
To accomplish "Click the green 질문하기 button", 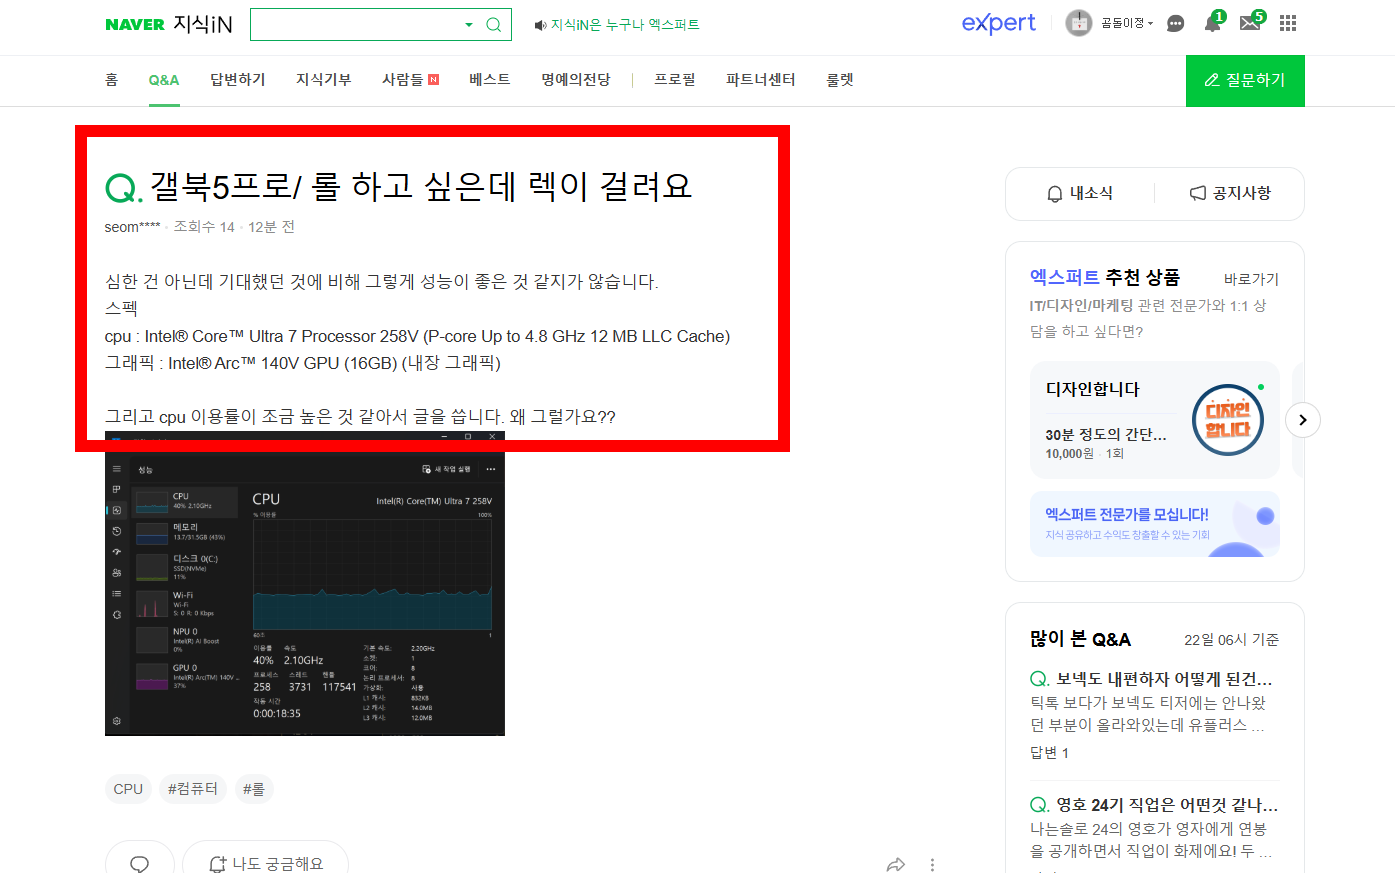I will coord(1245,81).
